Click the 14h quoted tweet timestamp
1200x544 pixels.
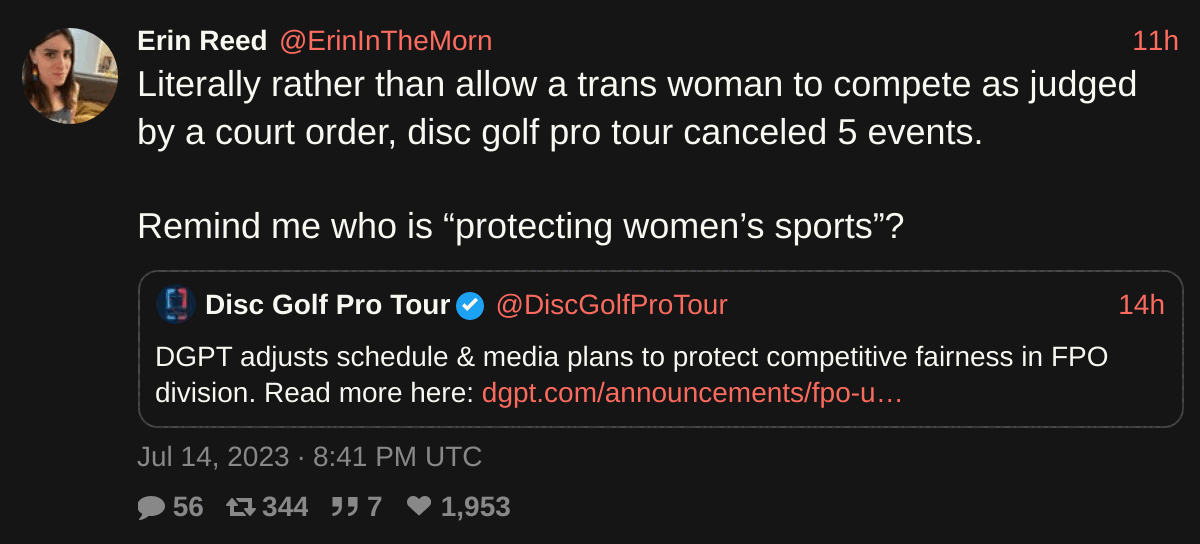(x=1141, y=305)
